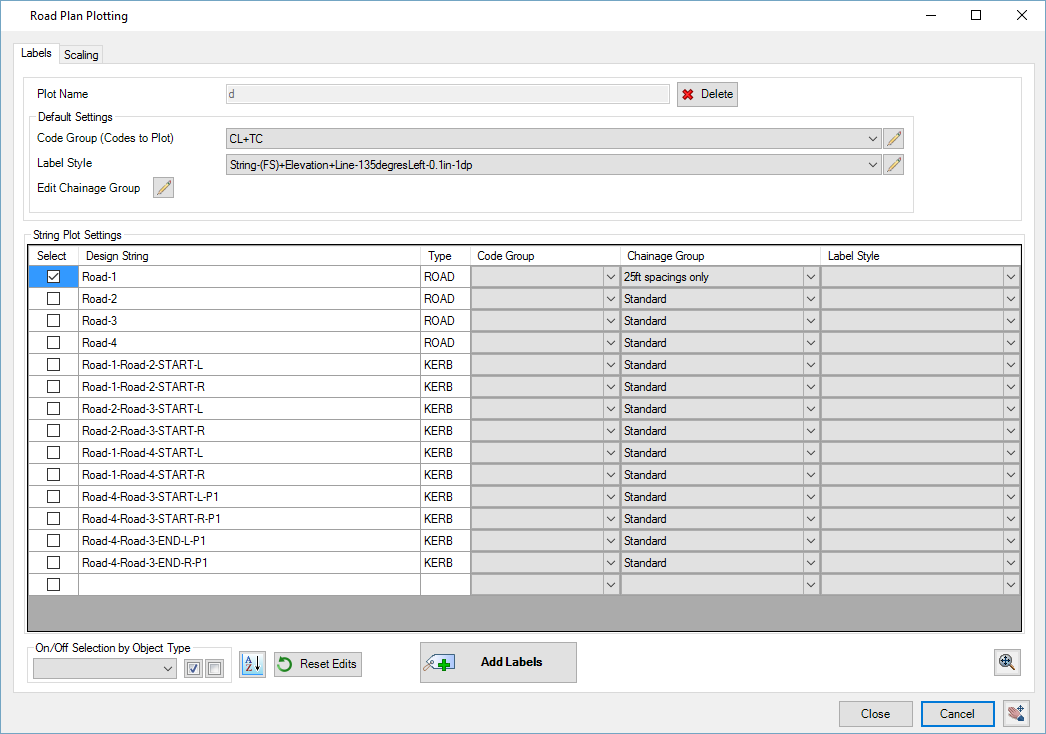Sort by Design String column header

point(249,256)
